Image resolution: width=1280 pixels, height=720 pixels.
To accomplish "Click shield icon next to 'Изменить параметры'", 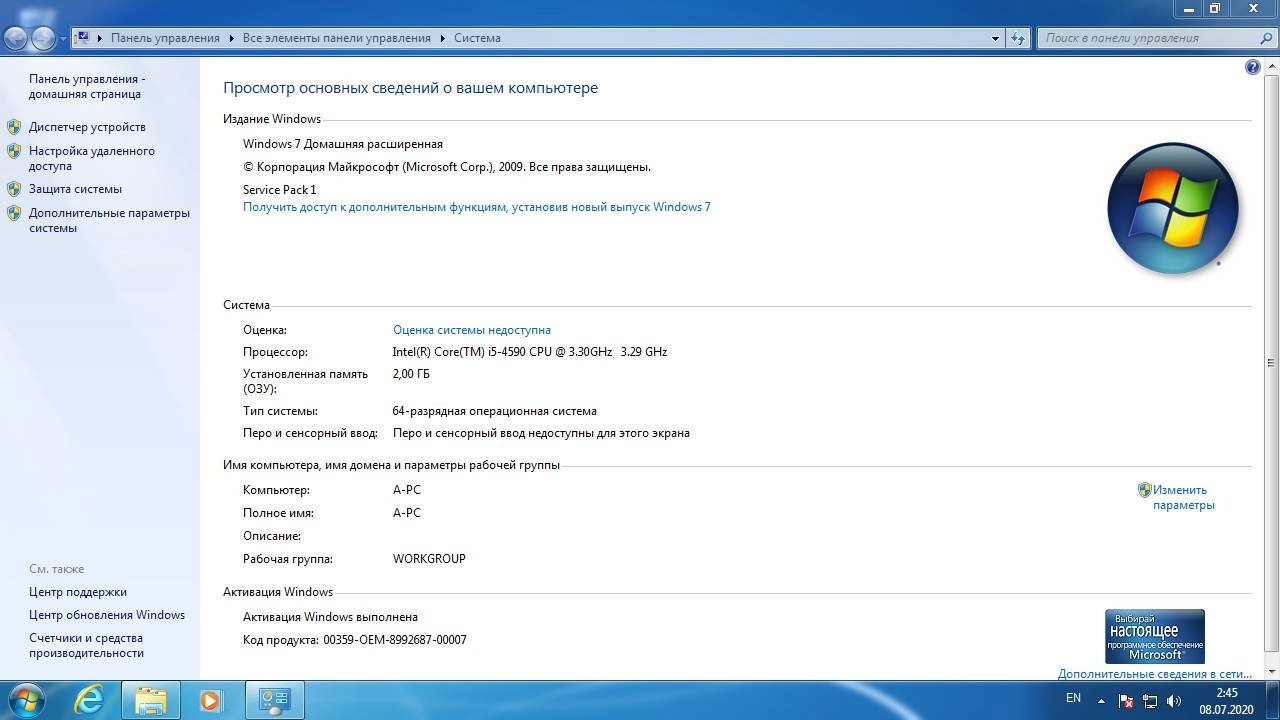I will pyautogui.click(x=1145, y=490).
